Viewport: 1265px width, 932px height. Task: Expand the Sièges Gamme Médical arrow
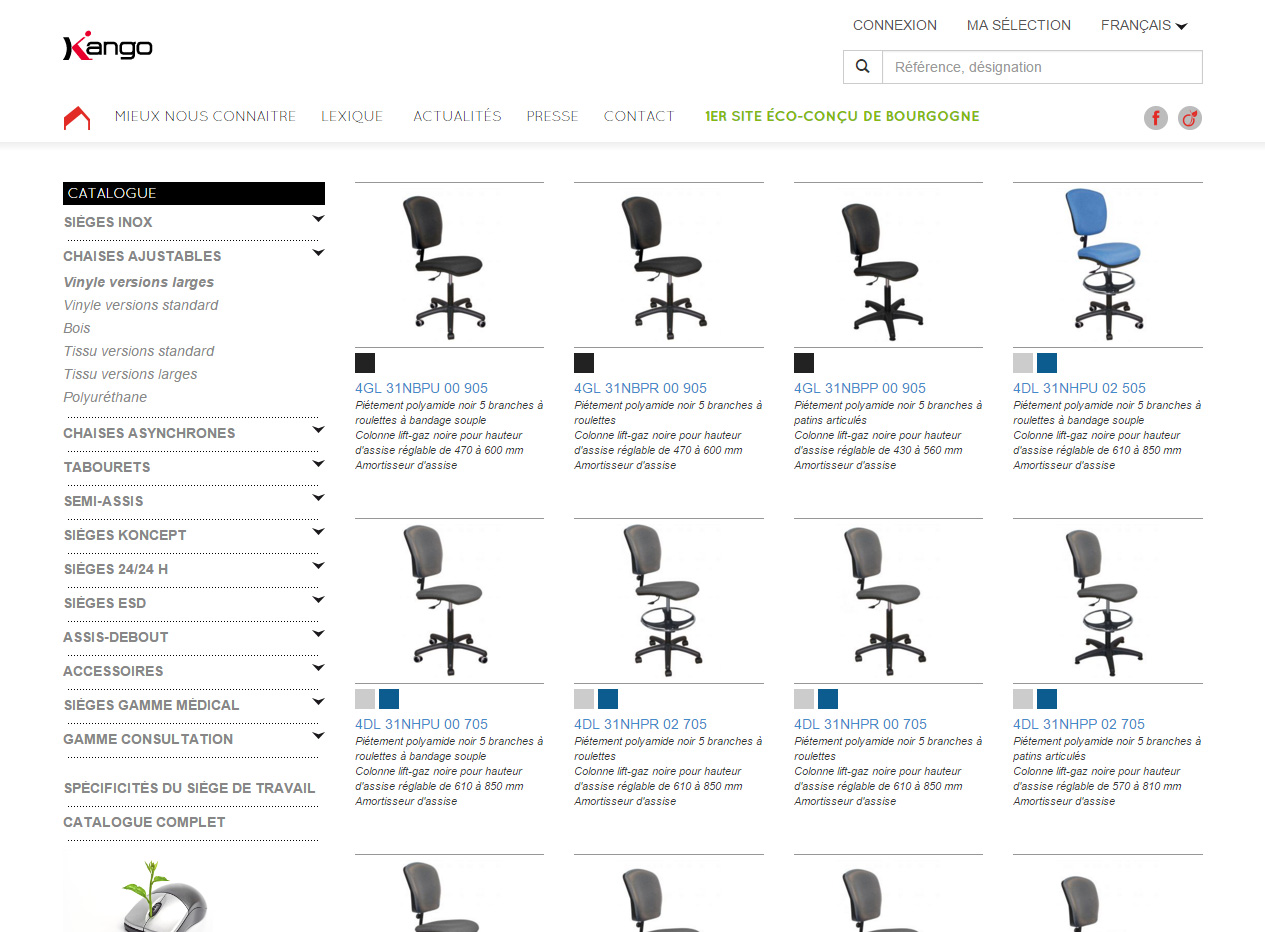click(318, 701)
